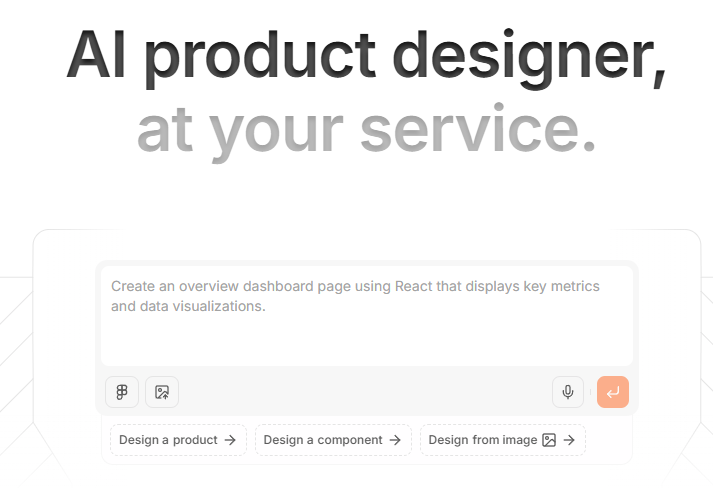Click the word 'React' in the placeholder
Image resolution: width=713 pixels, height=488 pixels.
pyautogui.click(x=414, y=286)
